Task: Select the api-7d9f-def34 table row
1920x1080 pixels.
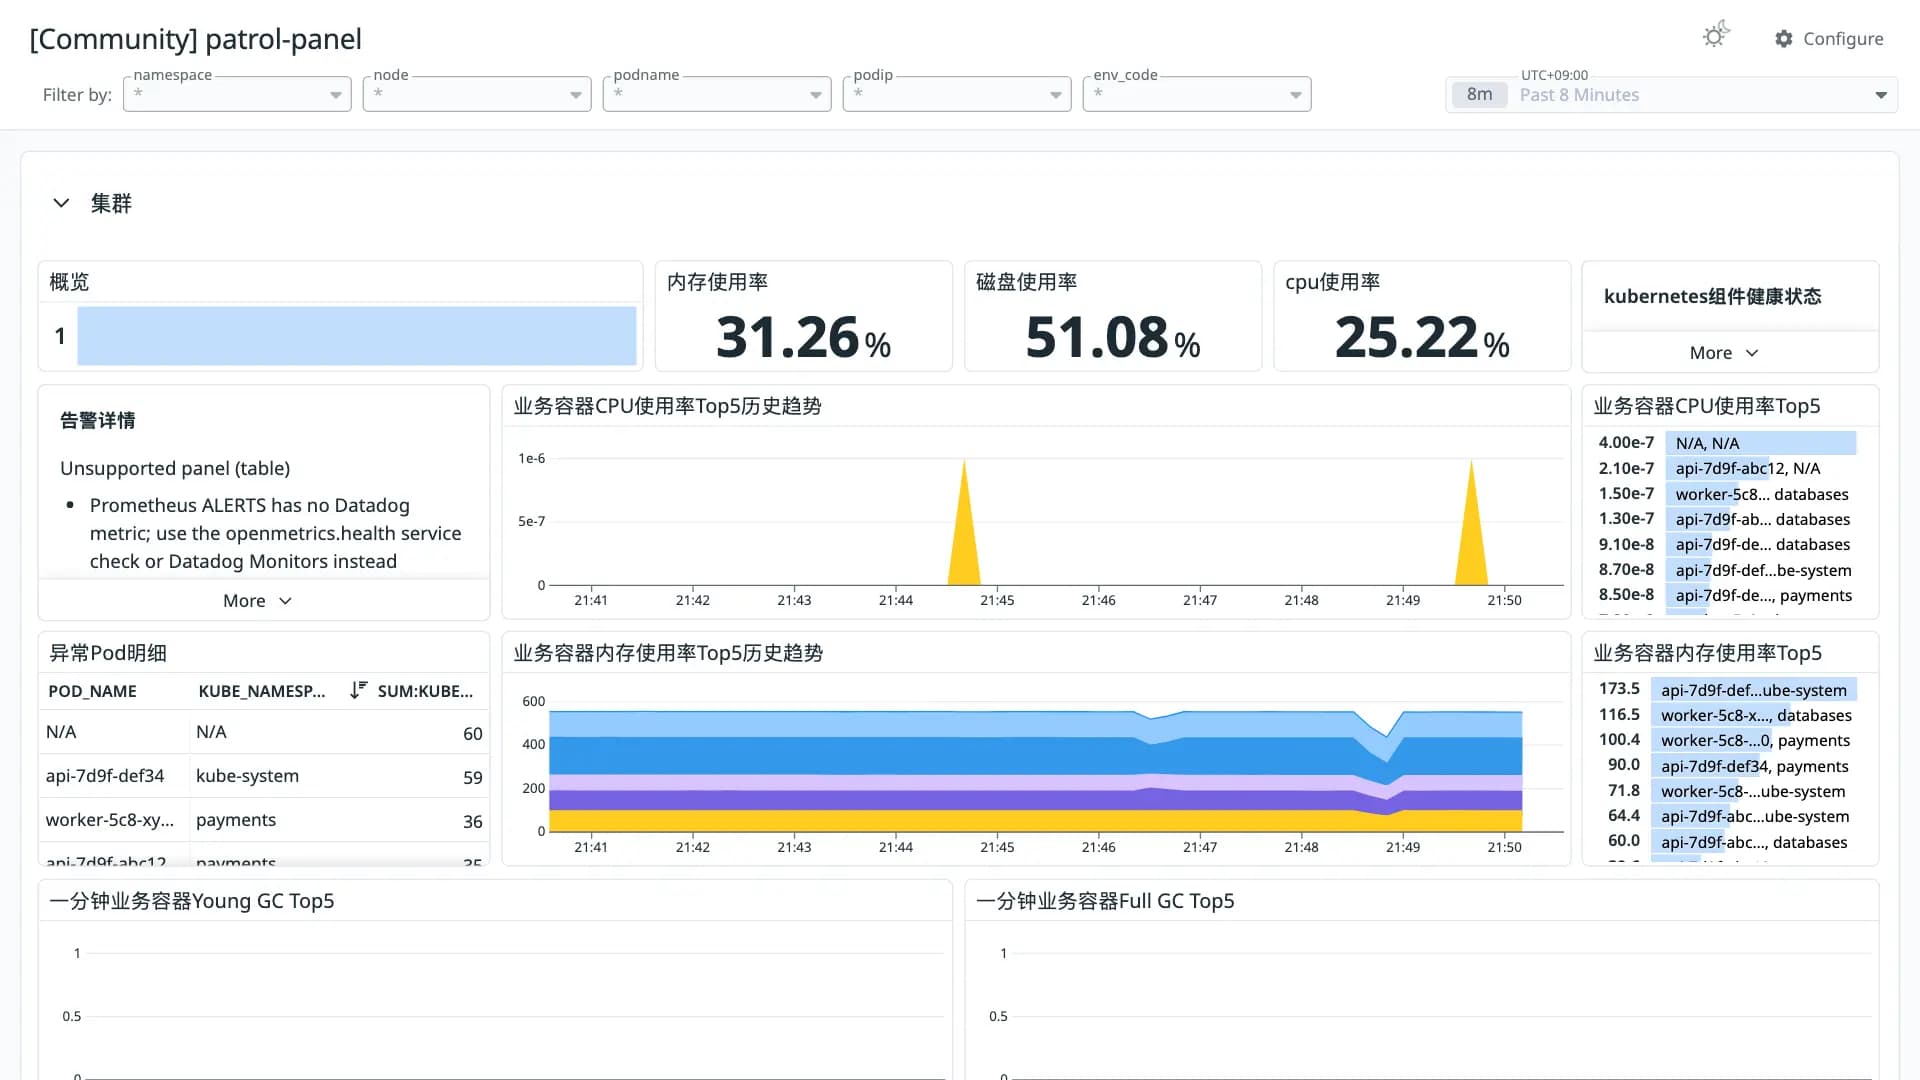Action: tap(264, 776)
